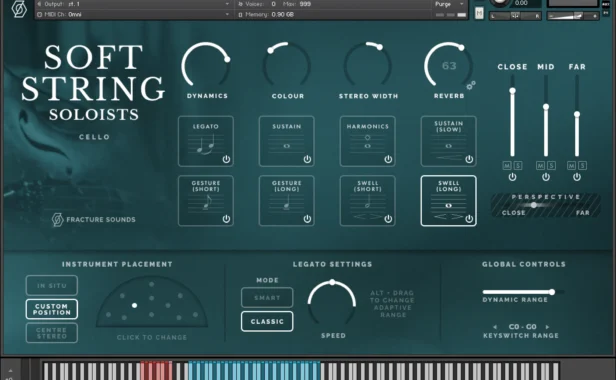Open the MIDI Ch dropdown
The height and width of the screenshot is (380, 616).
click(x=134, y=15)
